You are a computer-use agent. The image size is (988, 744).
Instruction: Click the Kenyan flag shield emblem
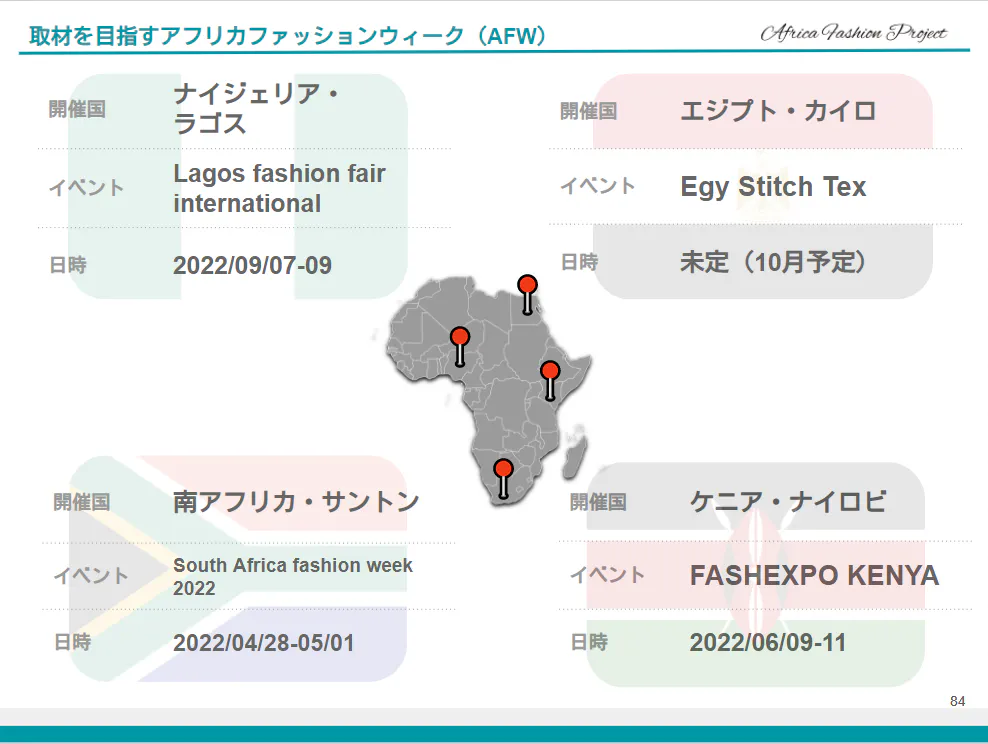(757, 560)
